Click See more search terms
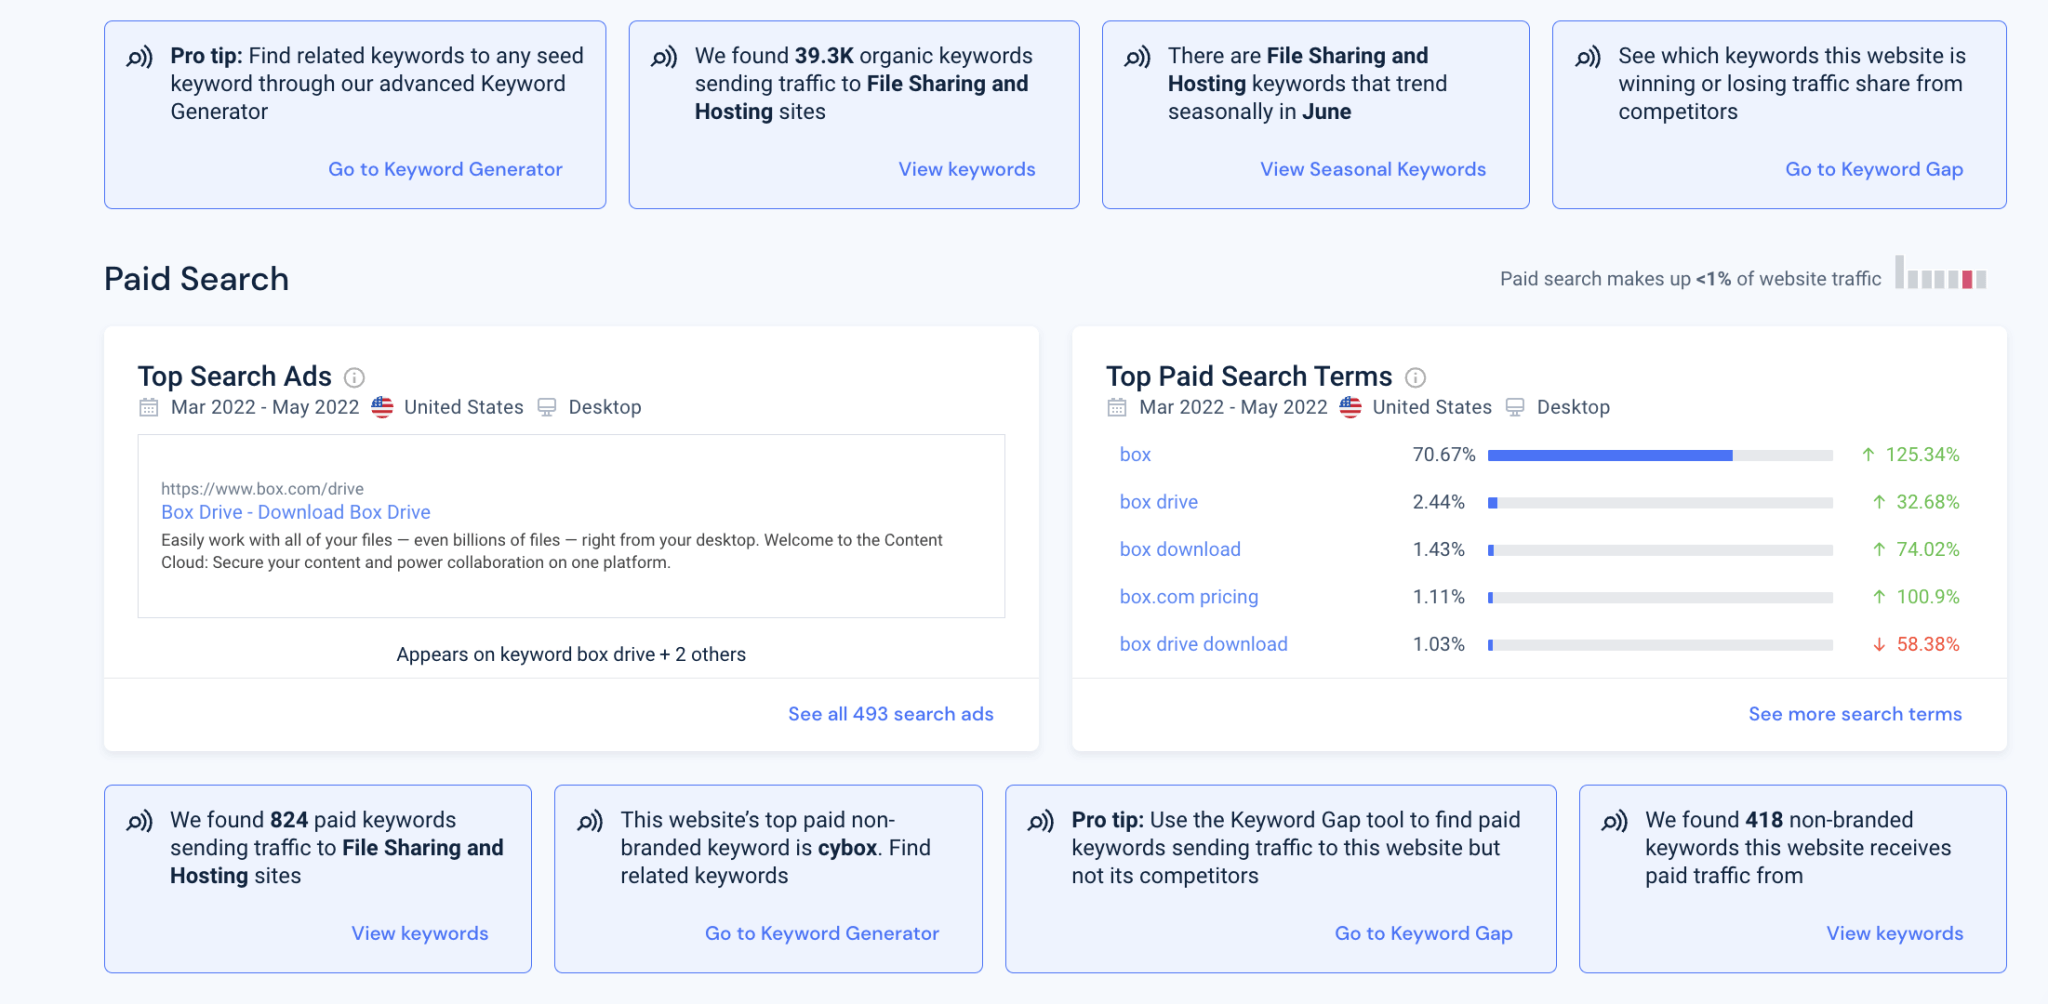Viewport: 2048px width, 1004px height. [x=1855, y=714]
